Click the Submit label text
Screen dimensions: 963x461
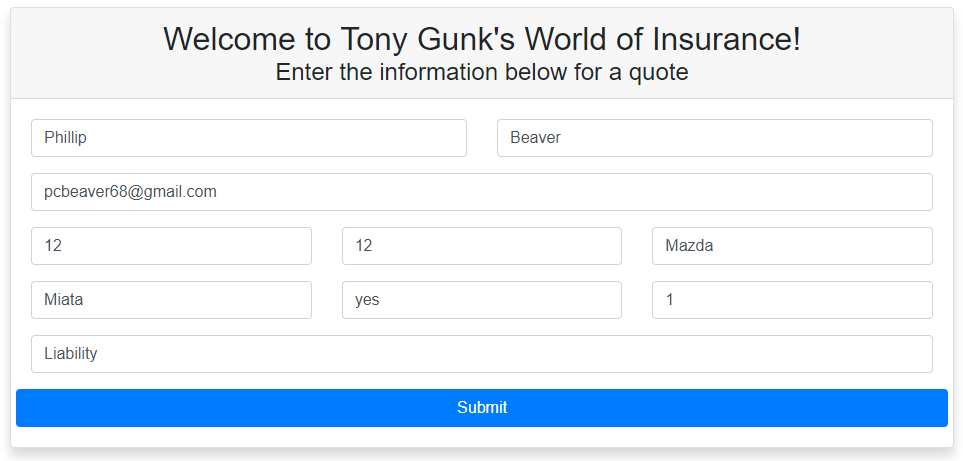tap(482, 408)
